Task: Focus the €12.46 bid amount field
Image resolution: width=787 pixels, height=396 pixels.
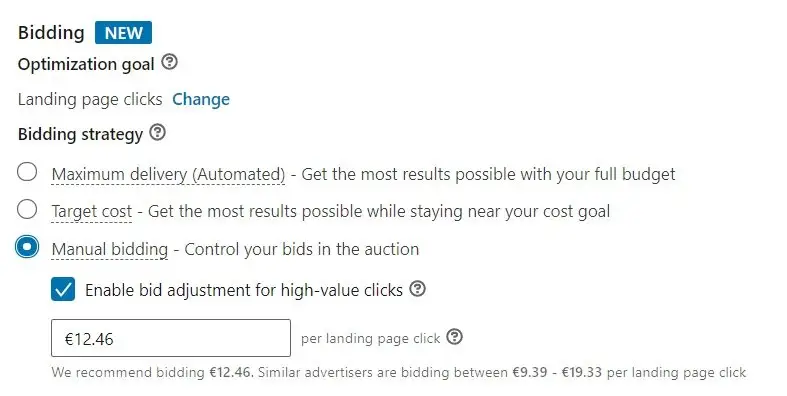Action: pyautogui.click(x=171, y=338)
